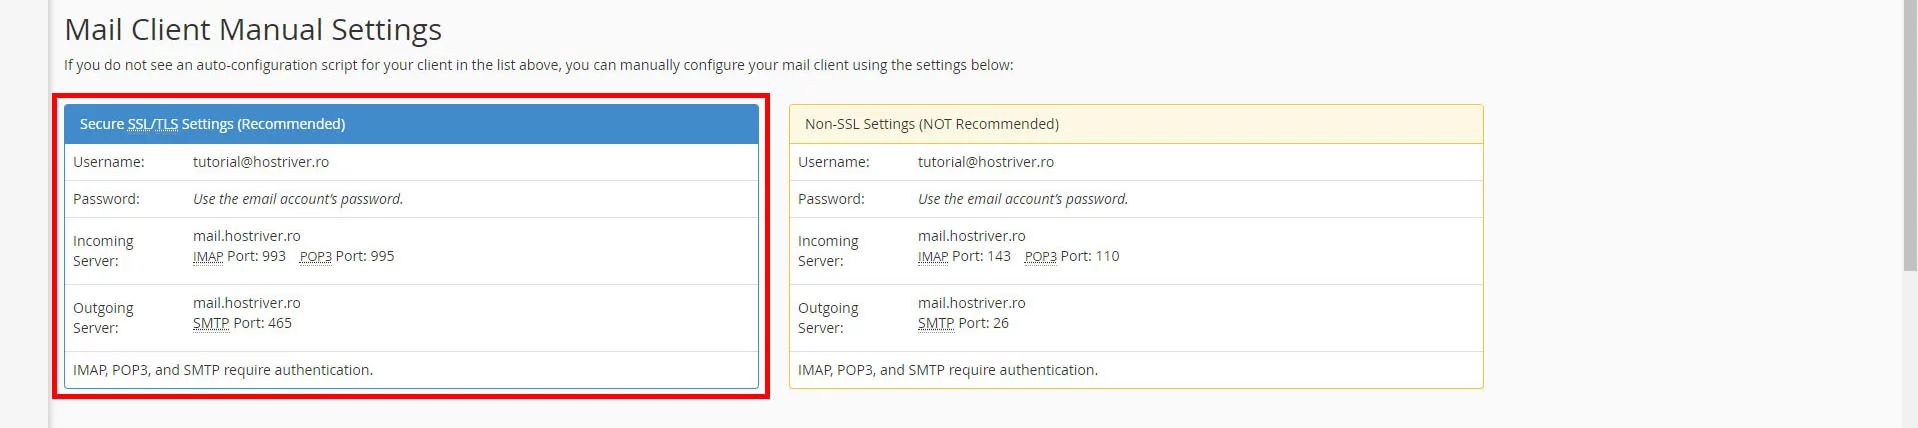Click the Secure SSL/TLS Settings panel header

coord(411,124)
